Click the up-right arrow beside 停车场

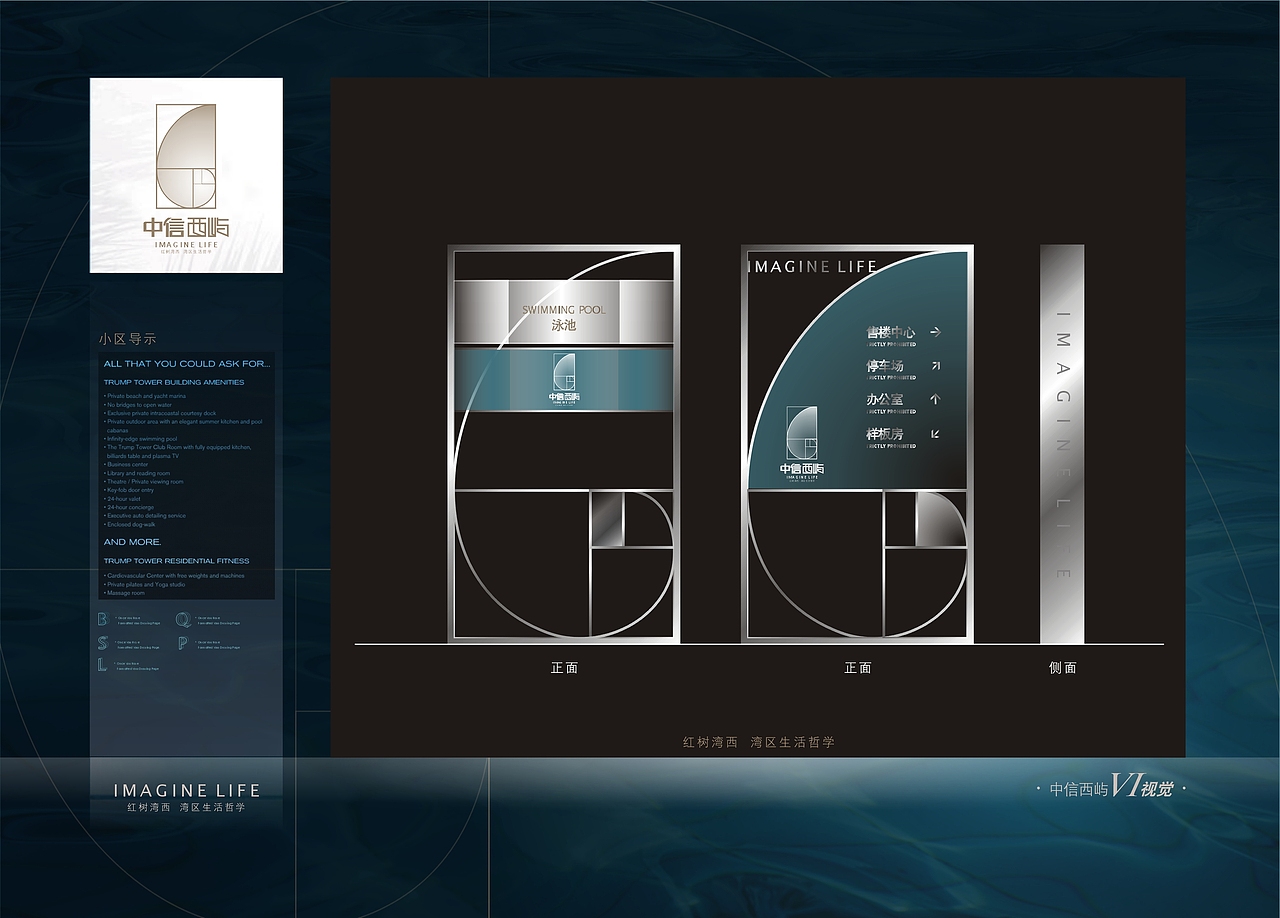pos(935,366)
